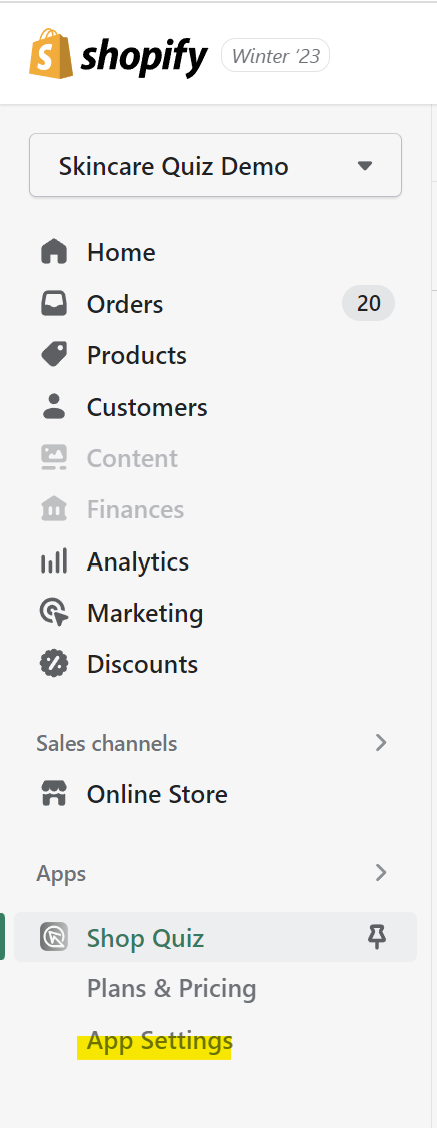The image size is (437, 1128).
Task: Click the Customers person icon
Action: pos(54,407)
